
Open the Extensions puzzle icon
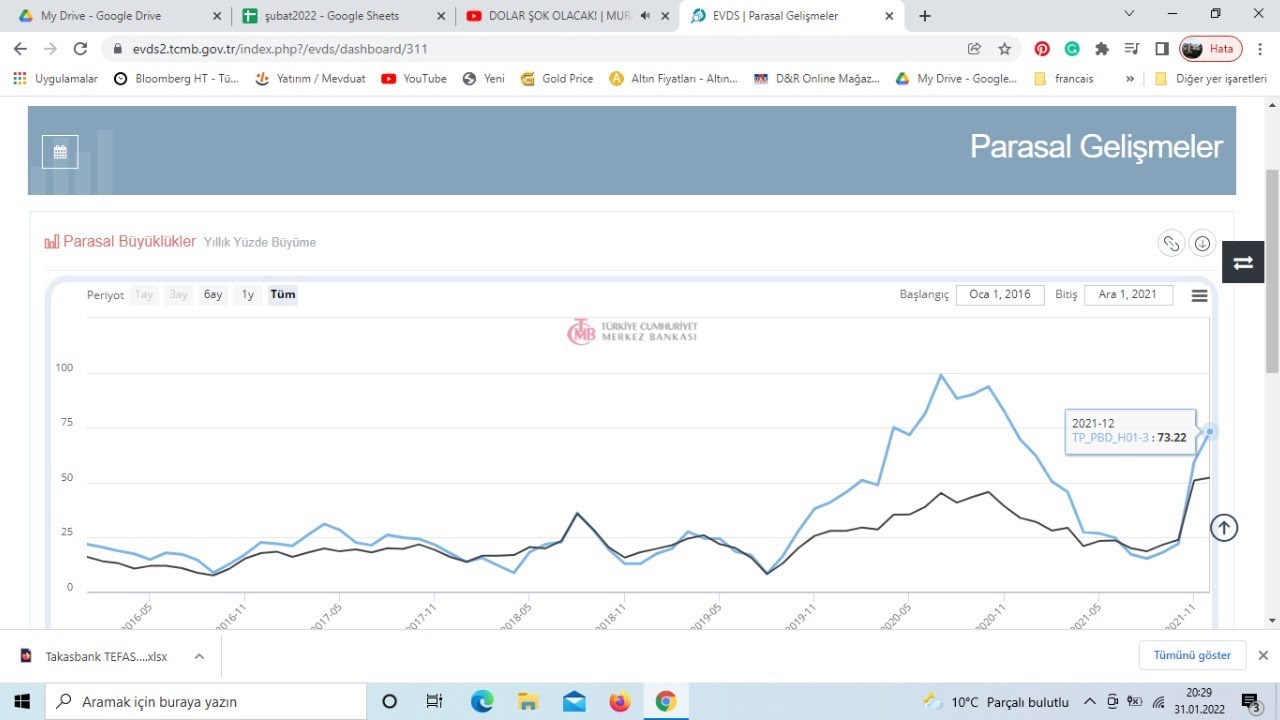coord(1102,48)
